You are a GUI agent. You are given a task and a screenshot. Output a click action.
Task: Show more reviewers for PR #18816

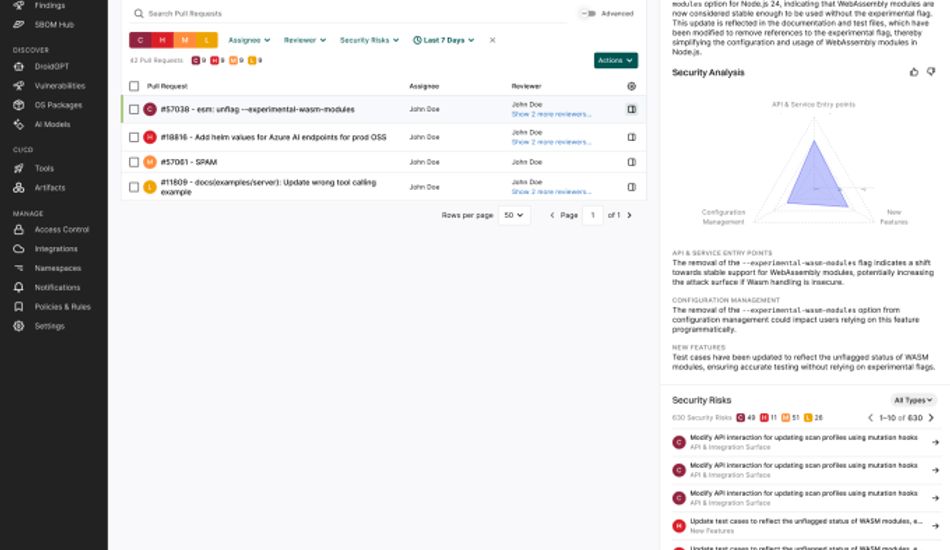coord(551,142)
